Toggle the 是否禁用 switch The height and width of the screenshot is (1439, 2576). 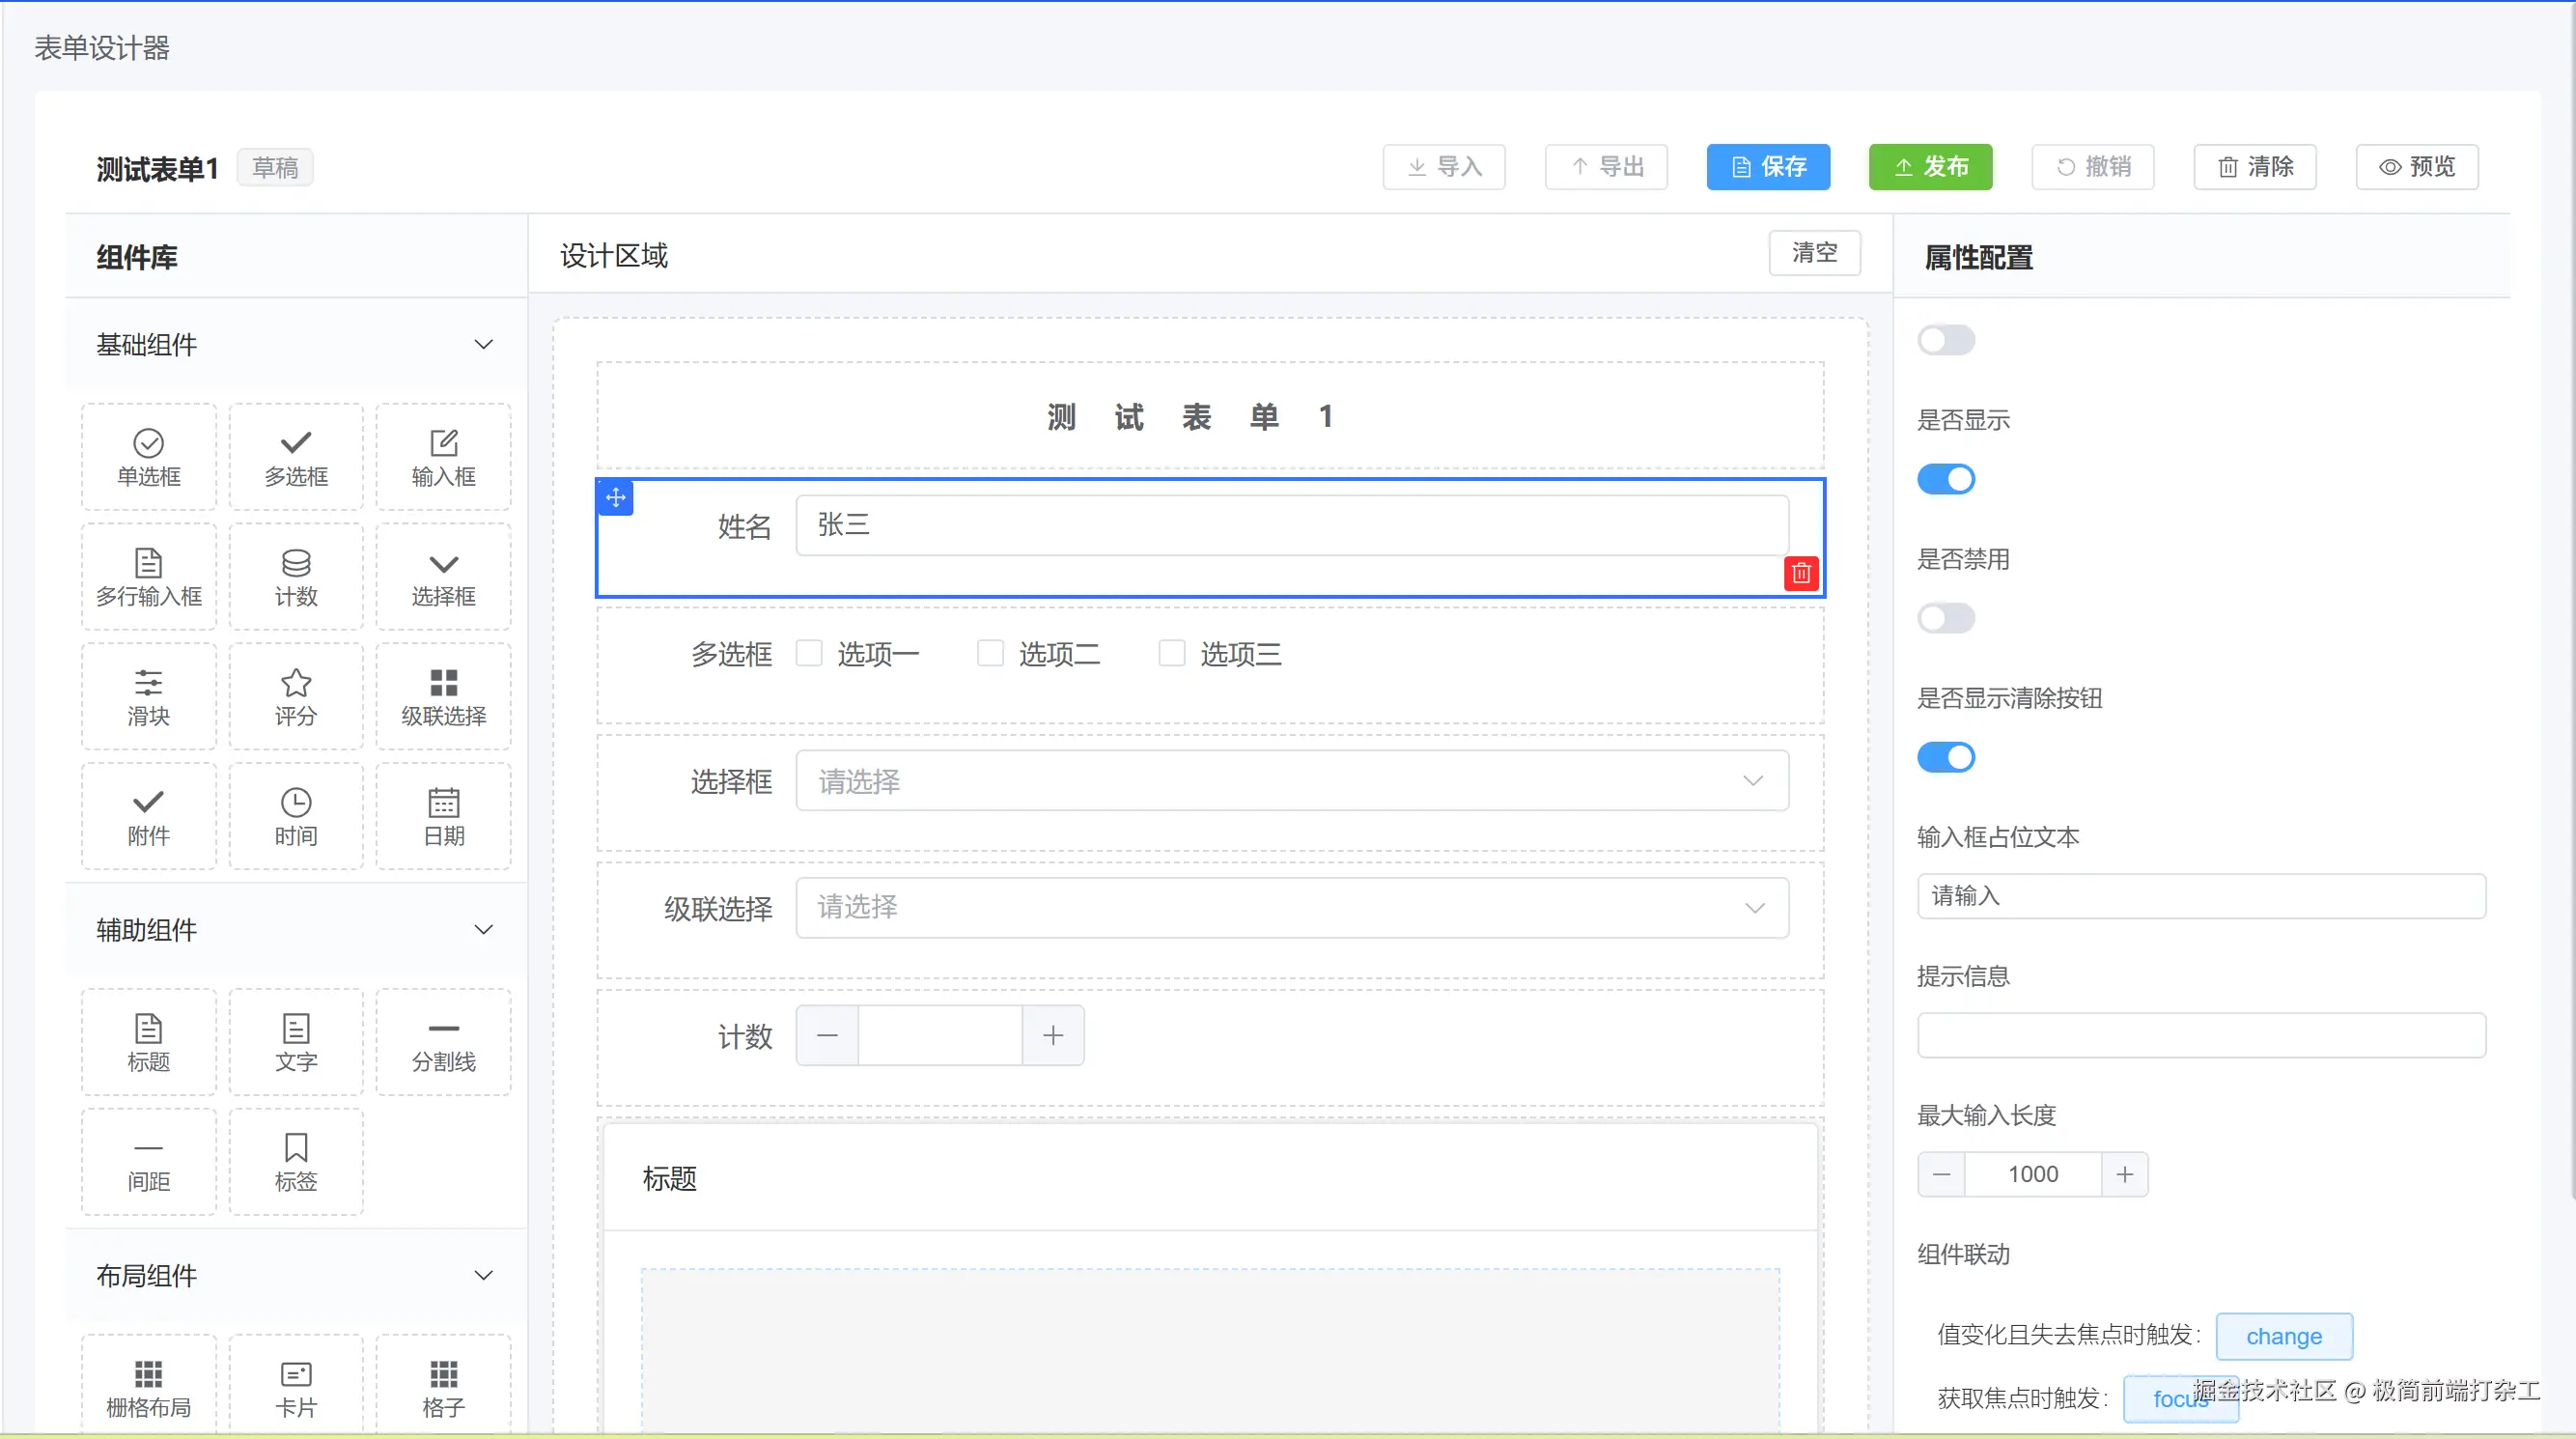pyautogui.click(x=1945, y=618)
